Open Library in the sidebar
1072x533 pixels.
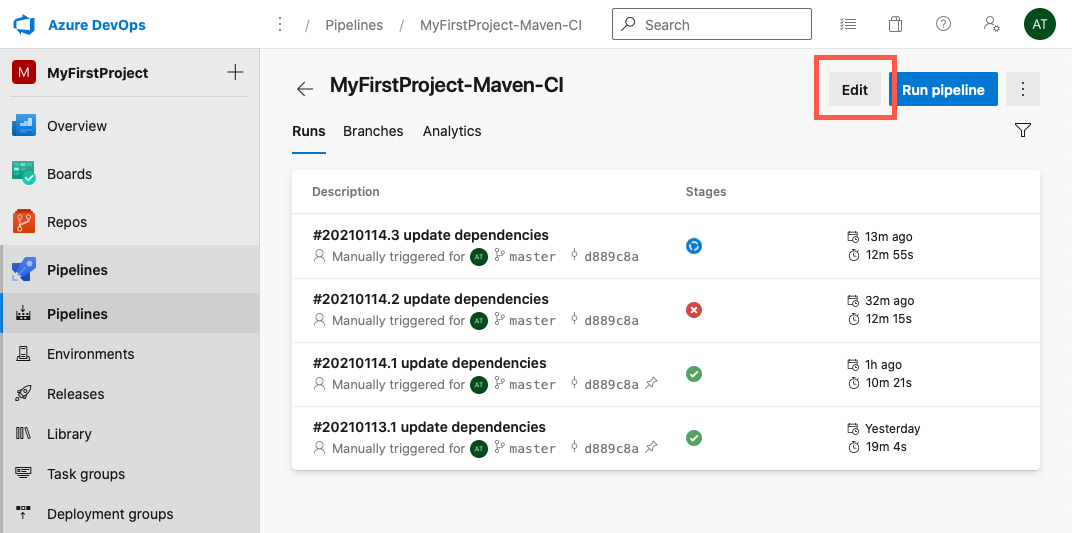pos(130,433)
